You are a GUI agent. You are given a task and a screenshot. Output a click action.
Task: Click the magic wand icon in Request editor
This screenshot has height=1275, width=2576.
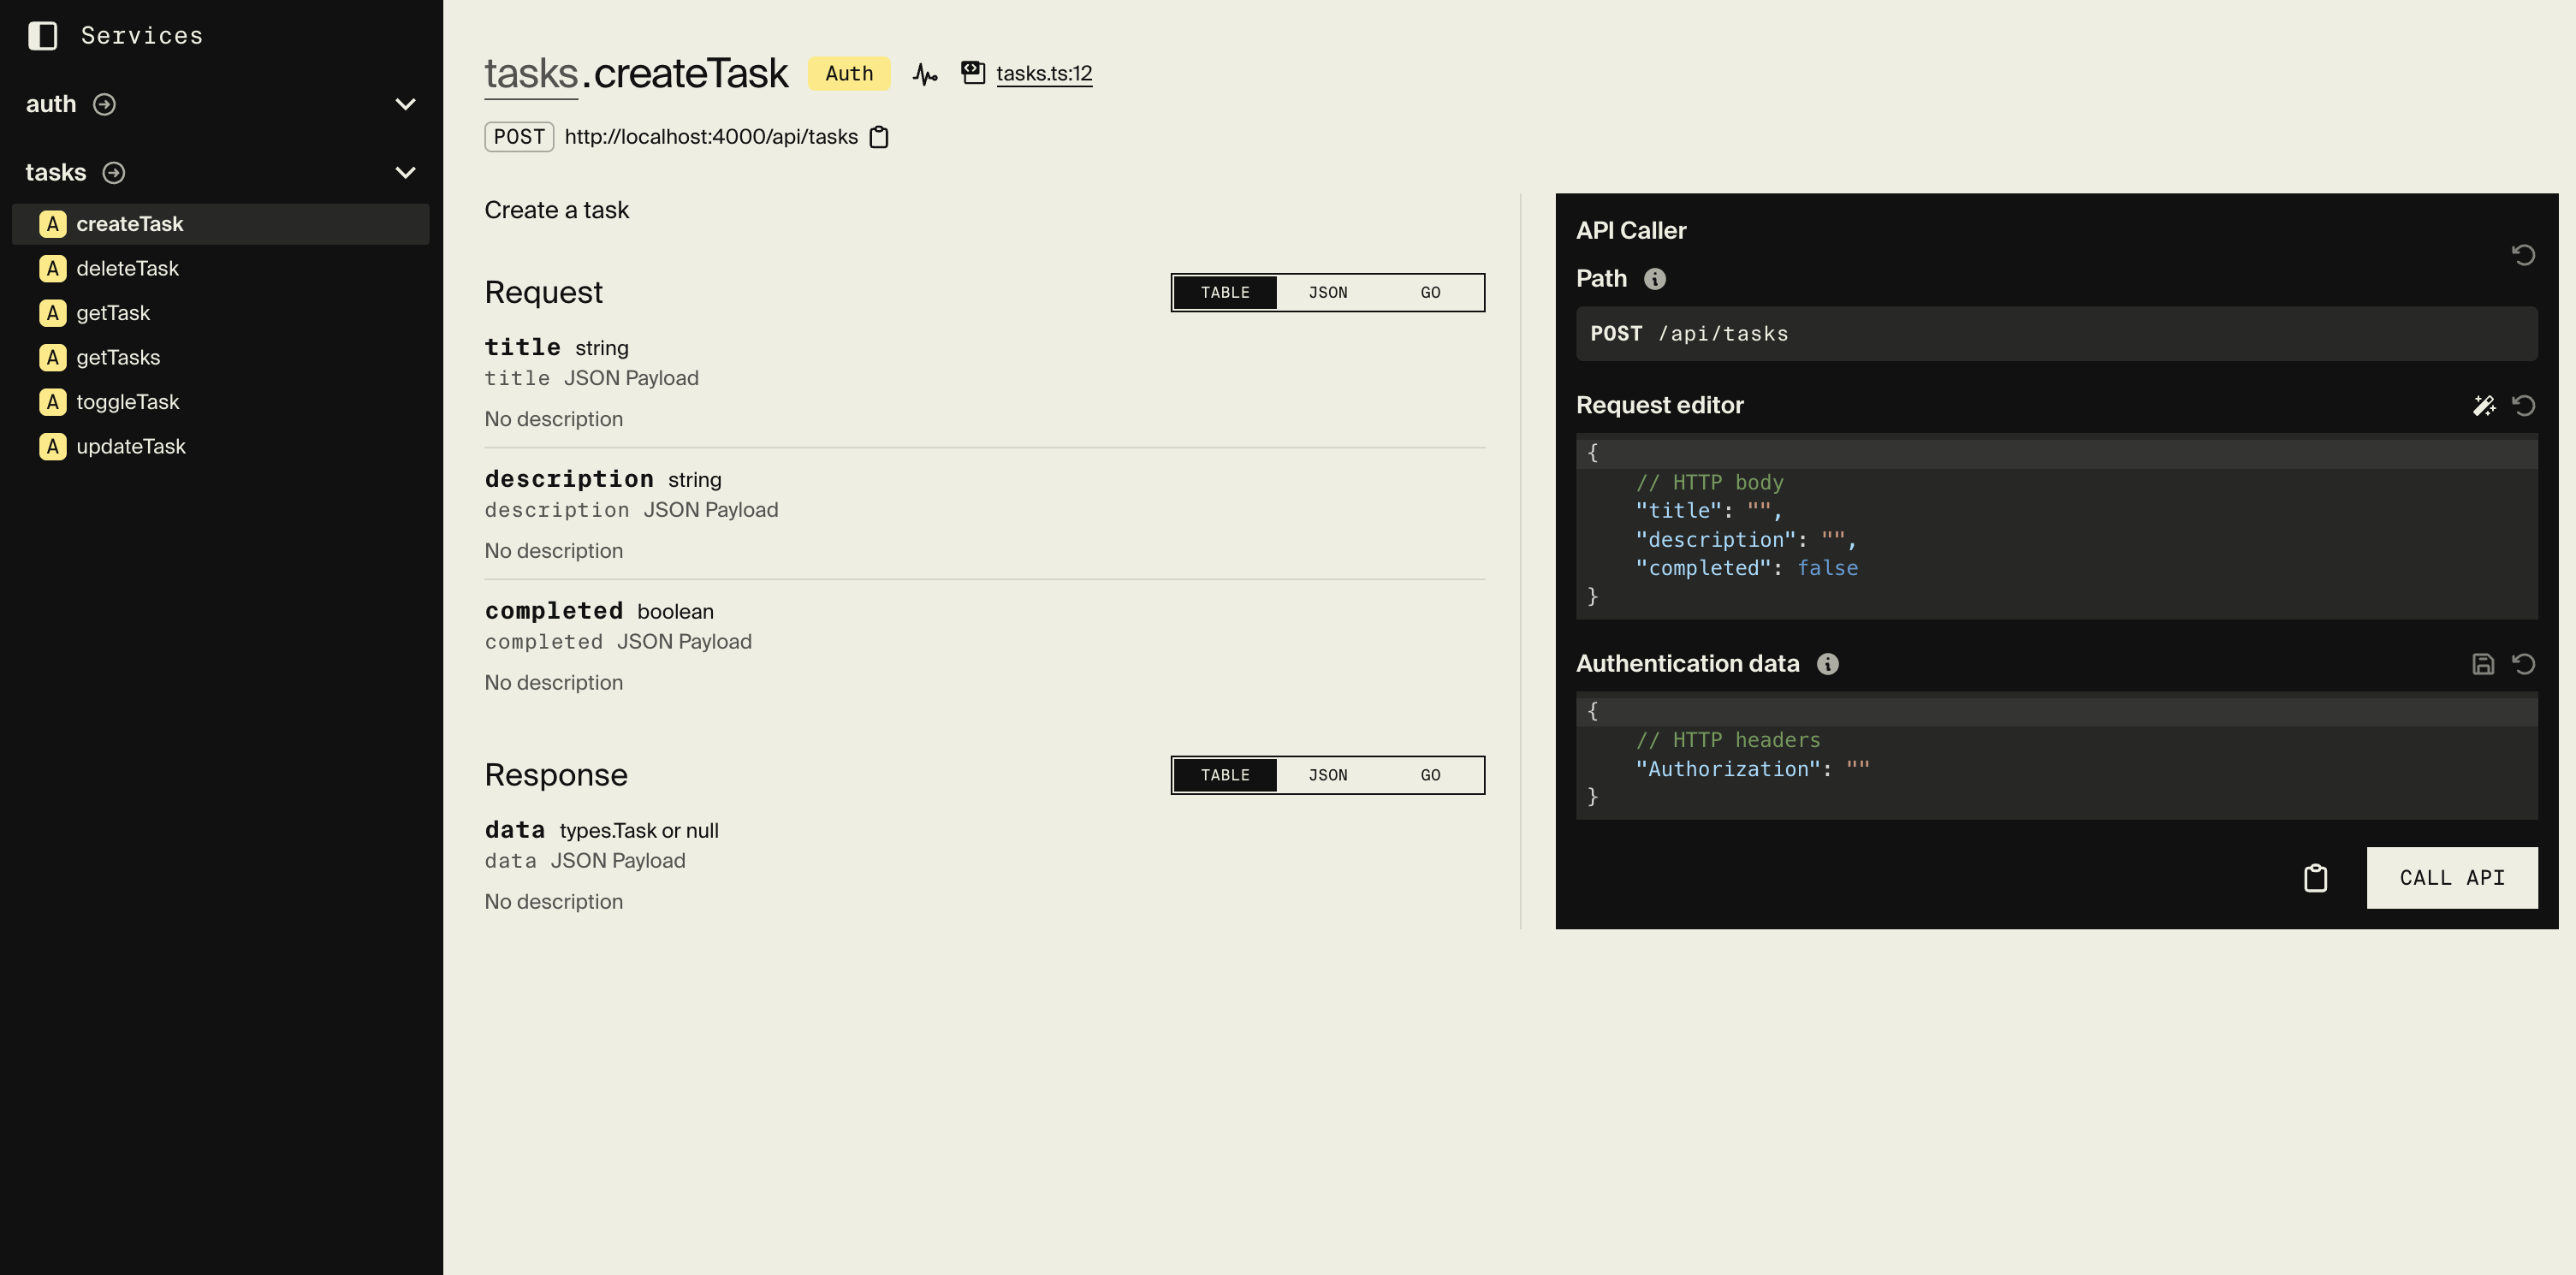tap(2483, 405)
